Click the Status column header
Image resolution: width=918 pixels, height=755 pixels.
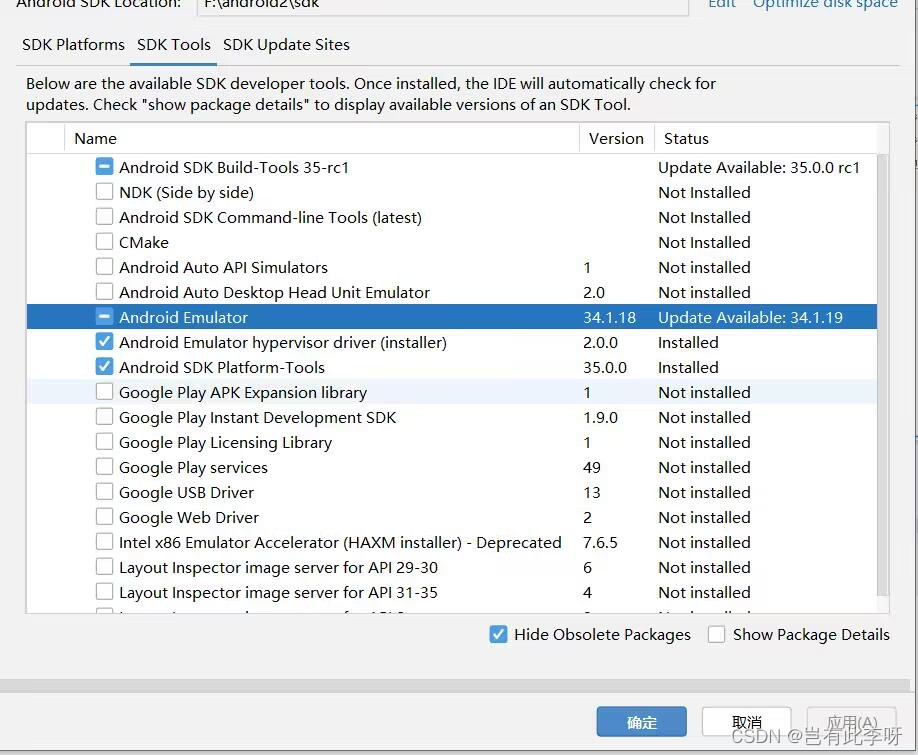click(766, 139)
